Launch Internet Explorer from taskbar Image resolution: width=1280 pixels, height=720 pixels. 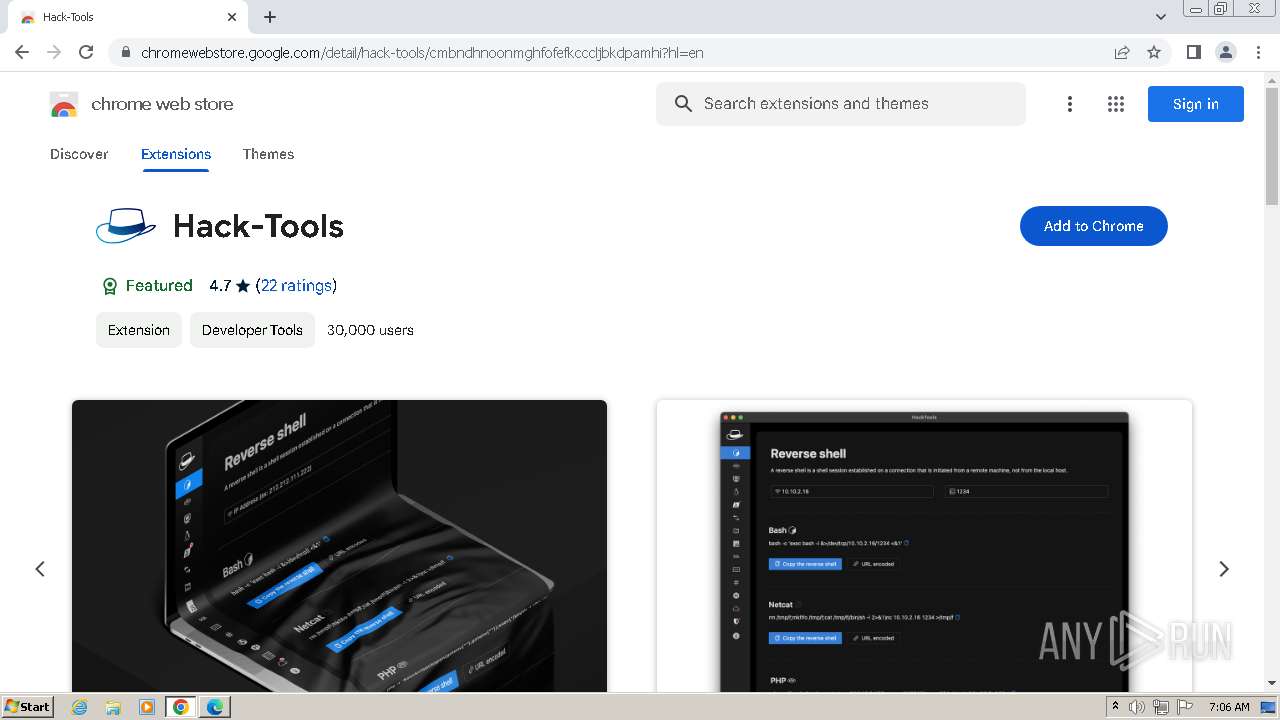pos(79,707)
